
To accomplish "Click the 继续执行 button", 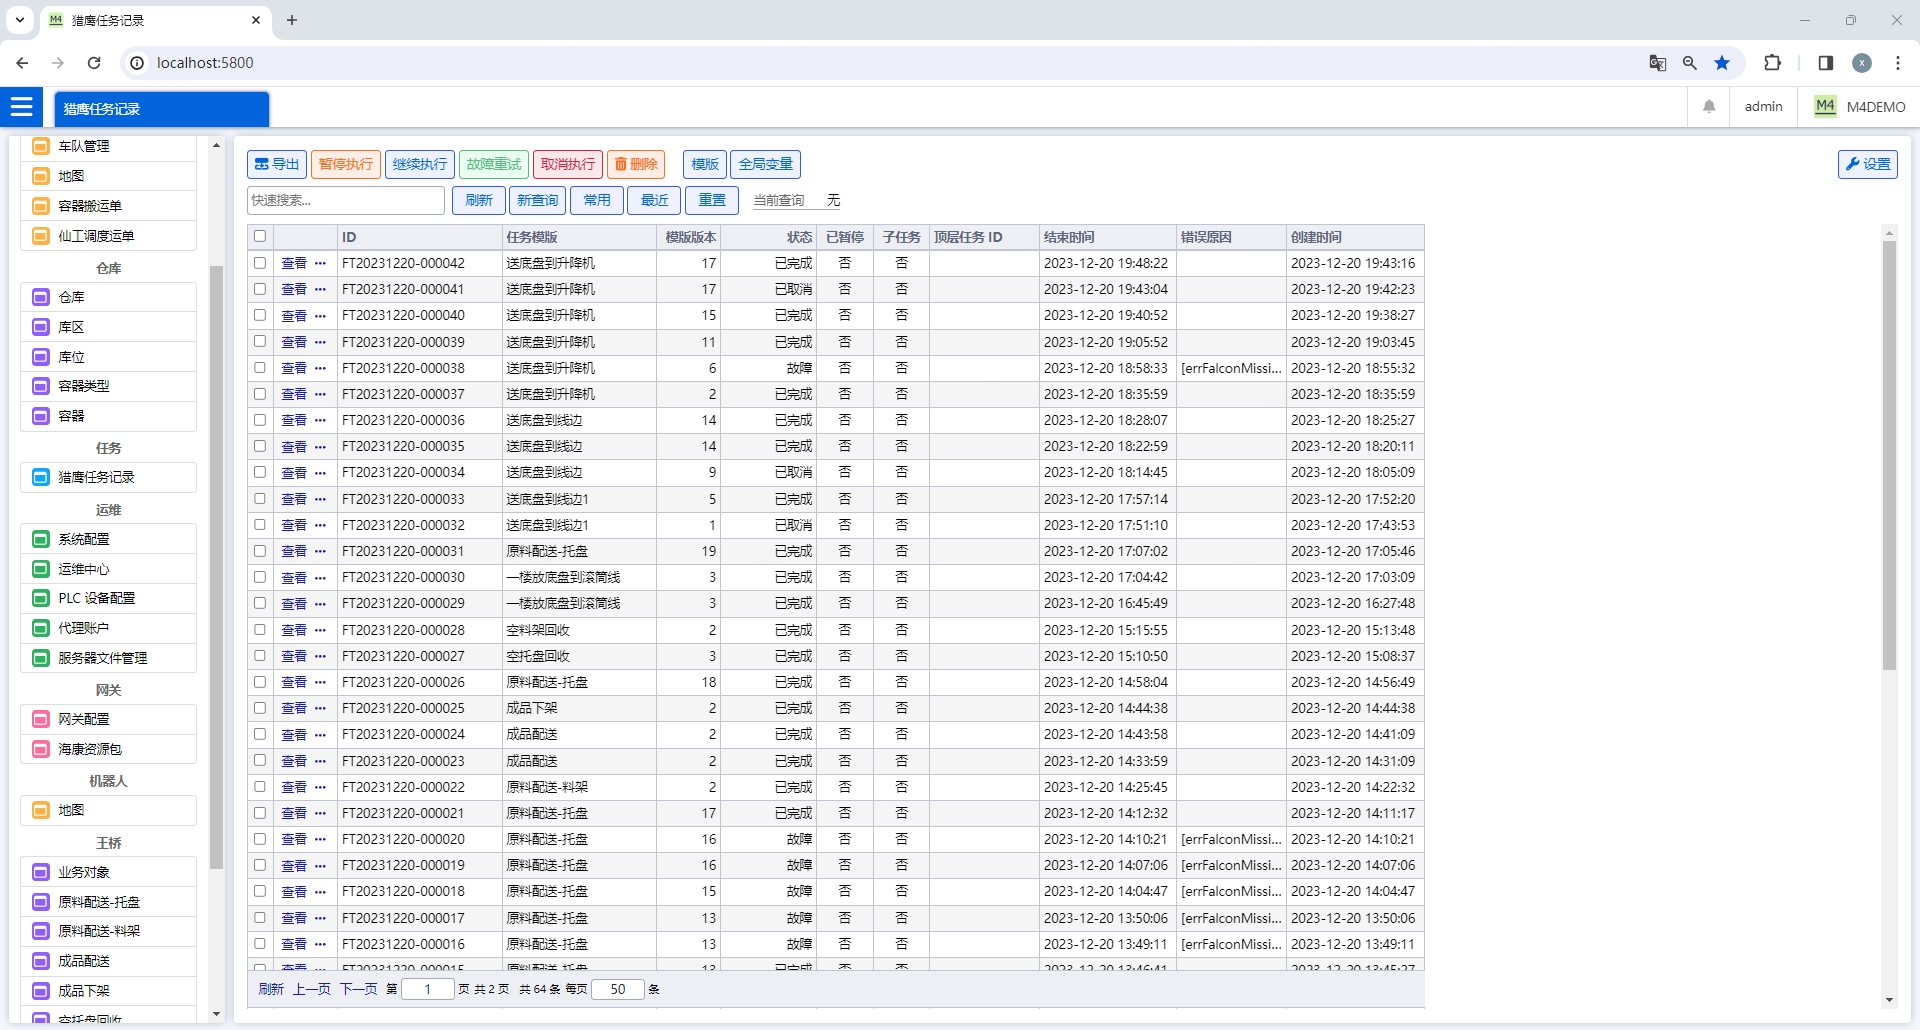I will (x=420, y=164).
